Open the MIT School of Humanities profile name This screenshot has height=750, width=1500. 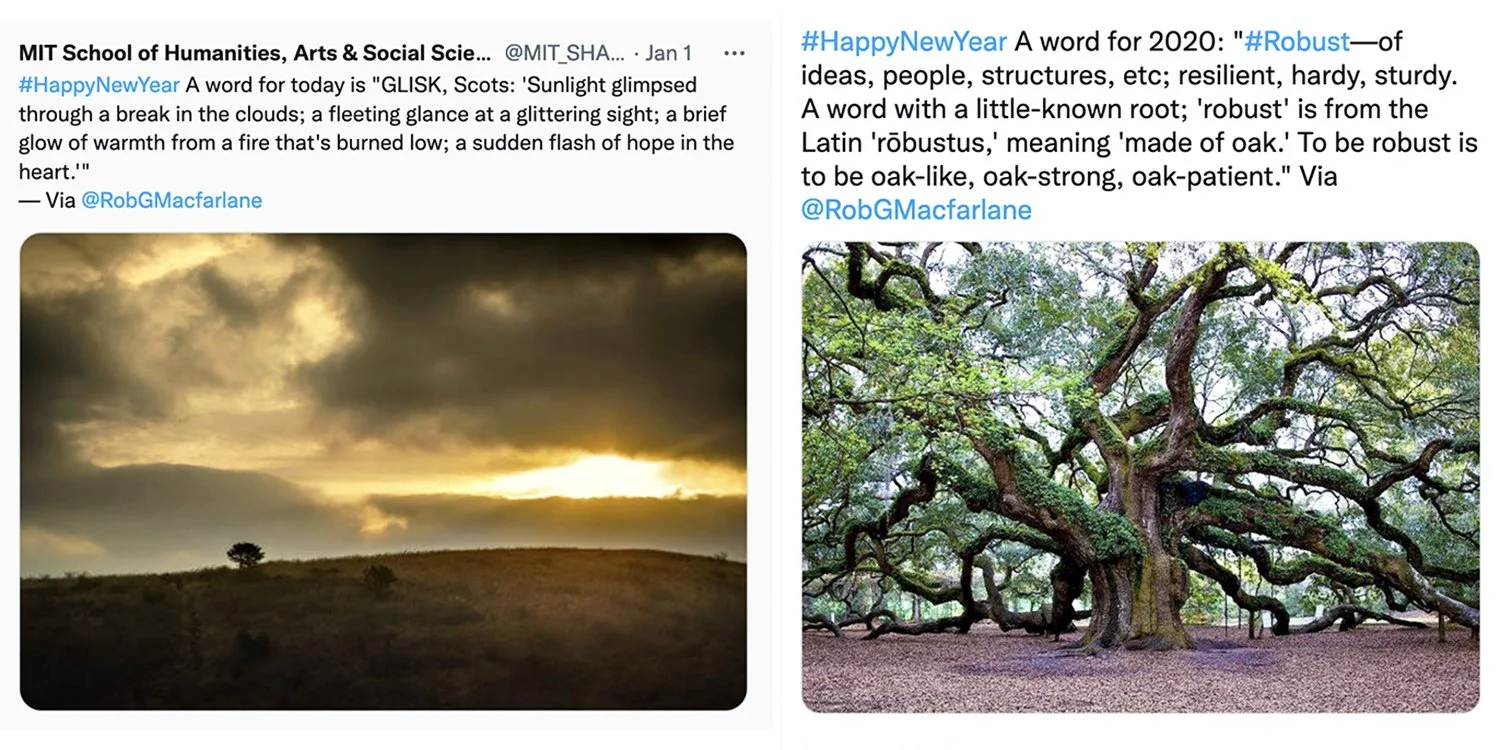click(255, 53)
